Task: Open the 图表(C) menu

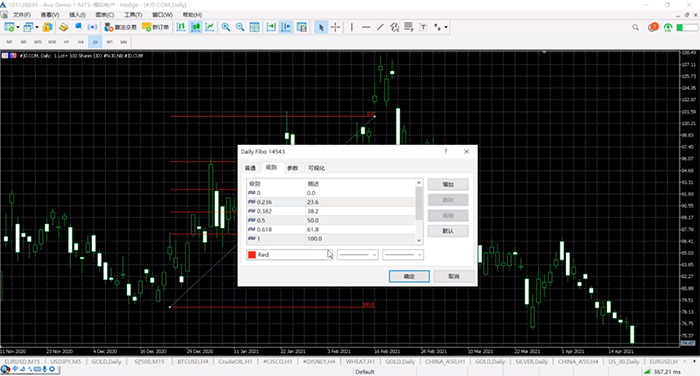Action: click(105, 15)
